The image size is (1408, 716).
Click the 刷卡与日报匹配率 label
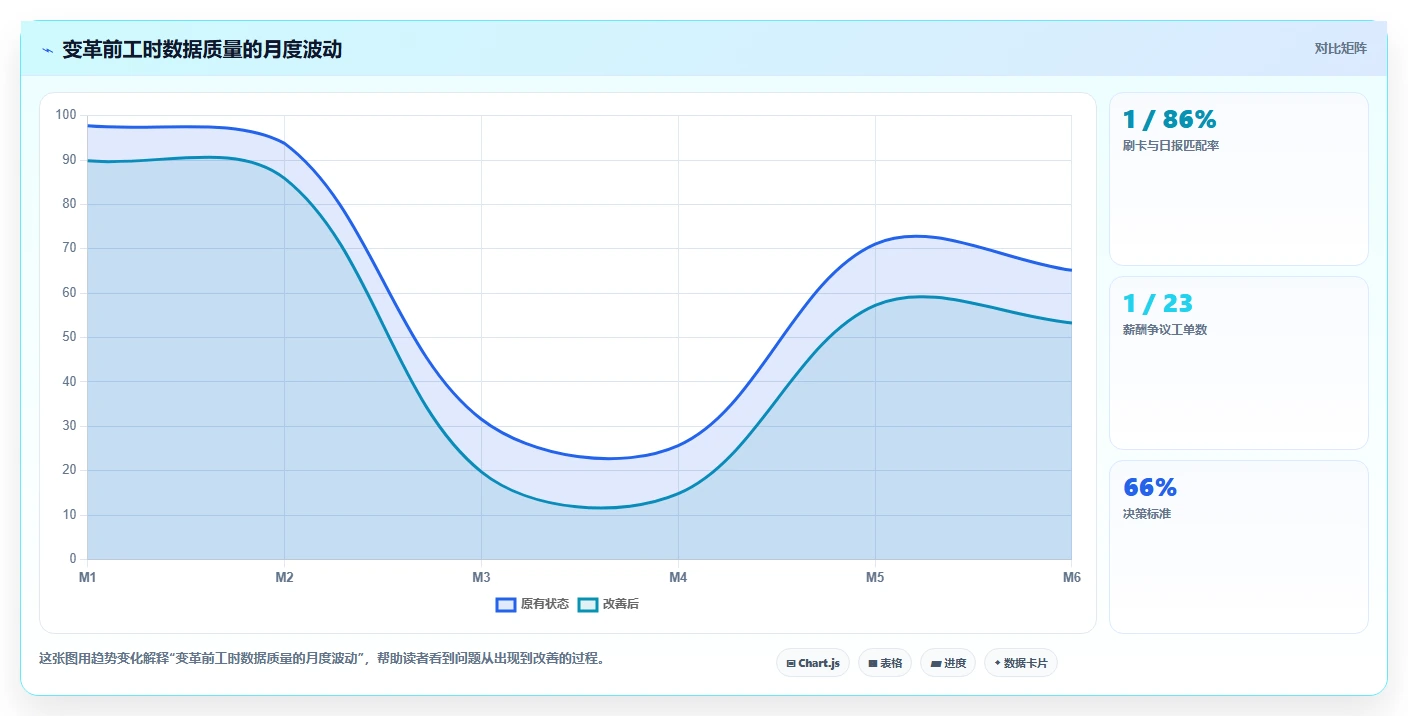click(x=1171, y=146)
